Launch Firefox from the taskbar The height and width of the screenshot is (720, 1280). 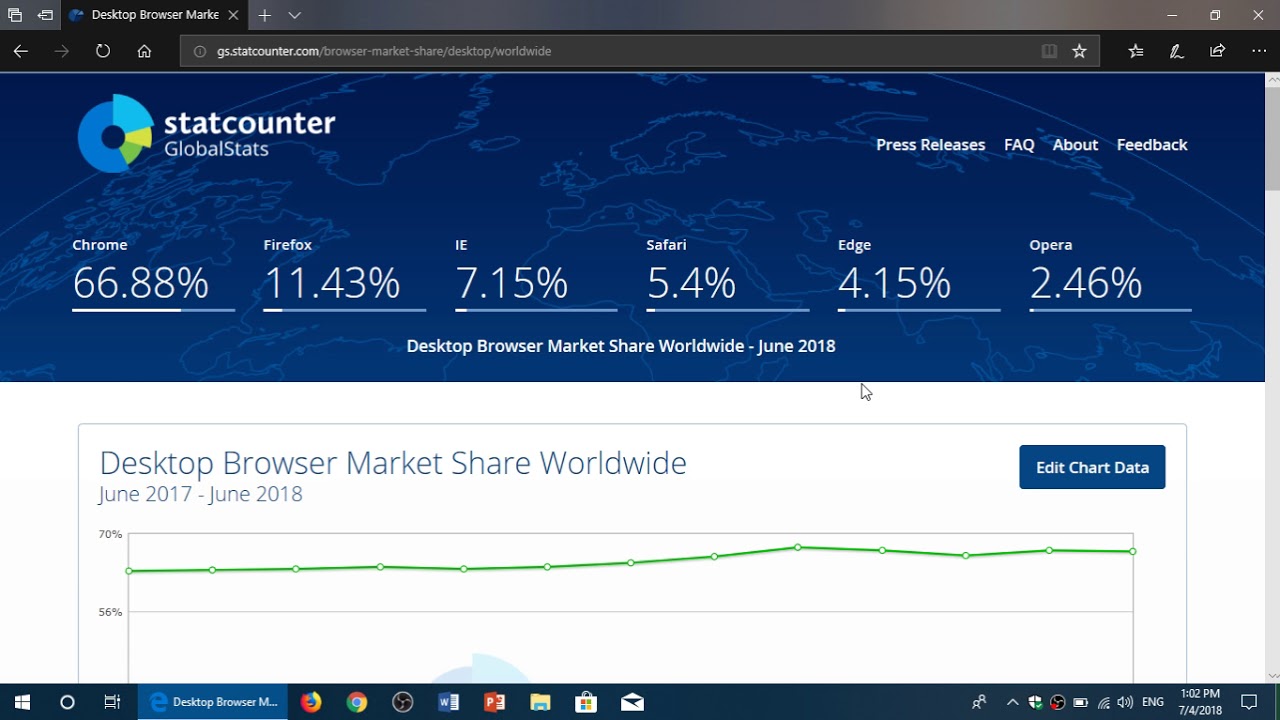[311, 702]
